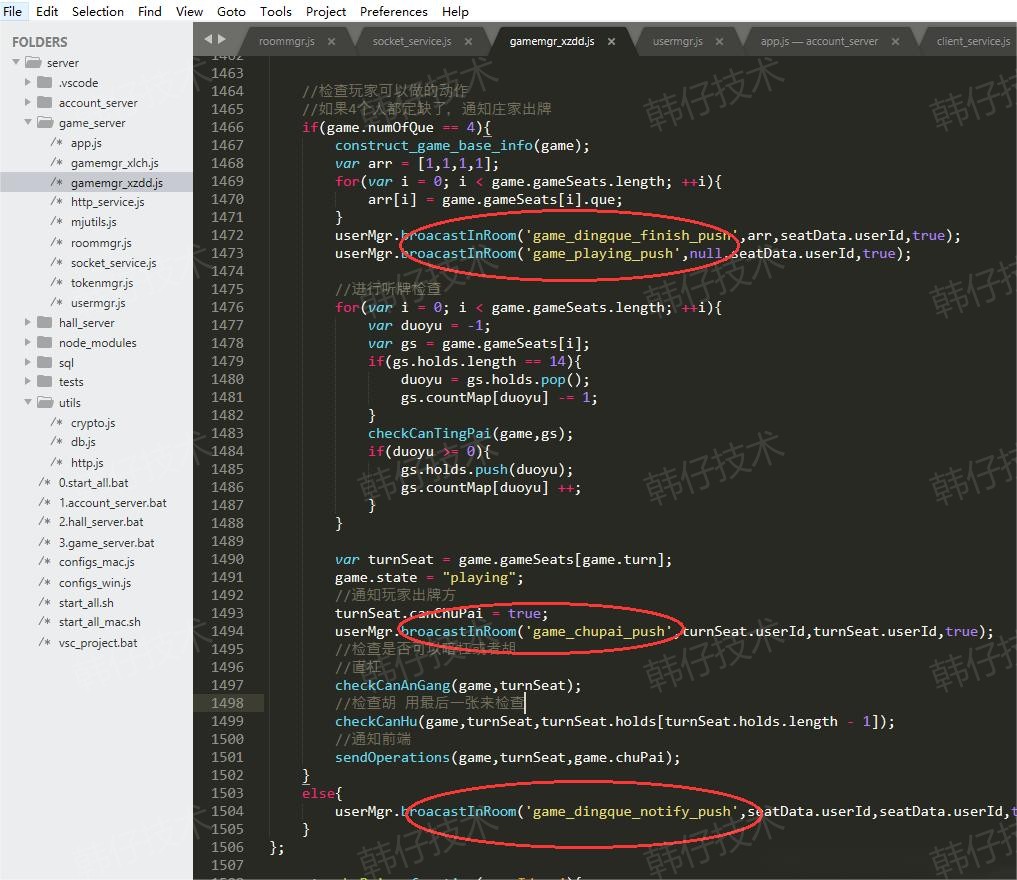Open roommgr.js in sidebar

101,243
